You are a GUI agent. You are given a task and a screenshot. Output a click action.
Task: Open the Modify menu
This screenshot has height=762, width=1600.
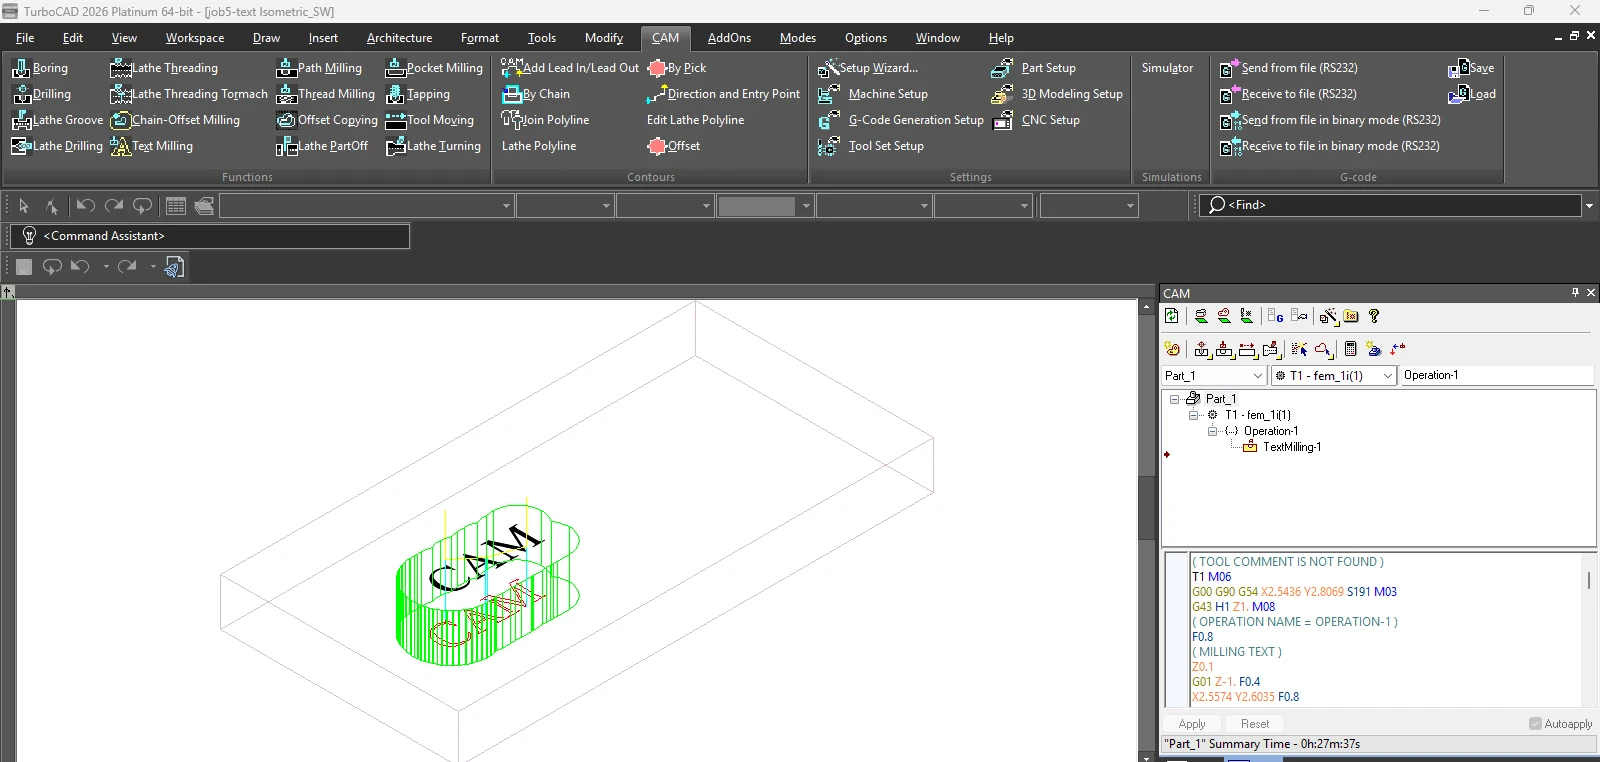tap(604, 38)
